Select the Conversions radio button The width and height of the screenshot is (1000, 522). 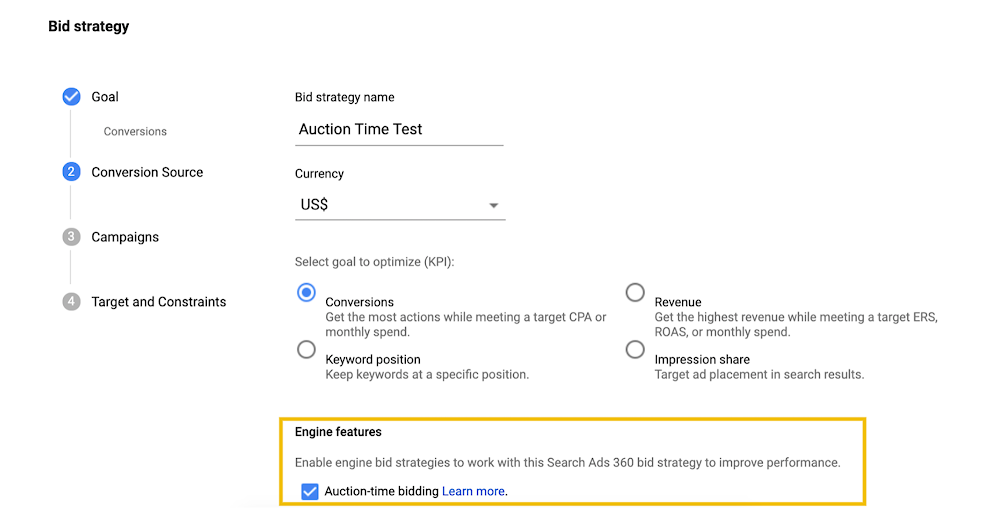coord(306,293)
